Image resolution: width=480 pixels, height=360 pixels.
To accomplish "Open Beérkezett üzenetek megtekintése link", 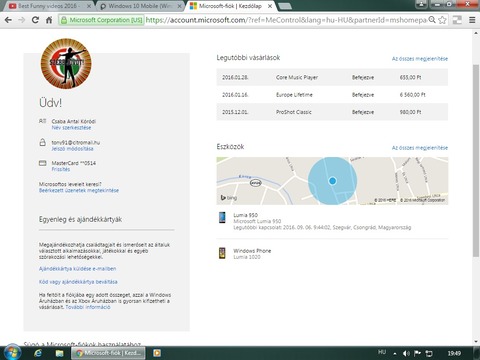I will [x=79, y=190].
